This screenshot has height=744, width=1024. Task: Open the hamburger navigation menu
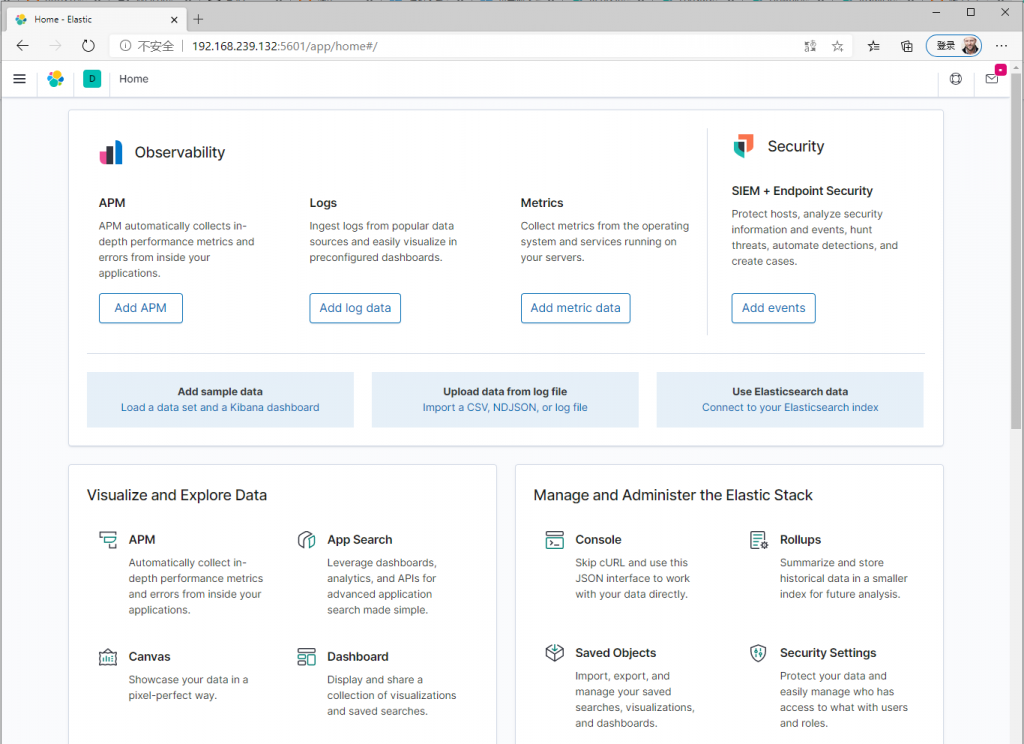click(x=20, y=79)
